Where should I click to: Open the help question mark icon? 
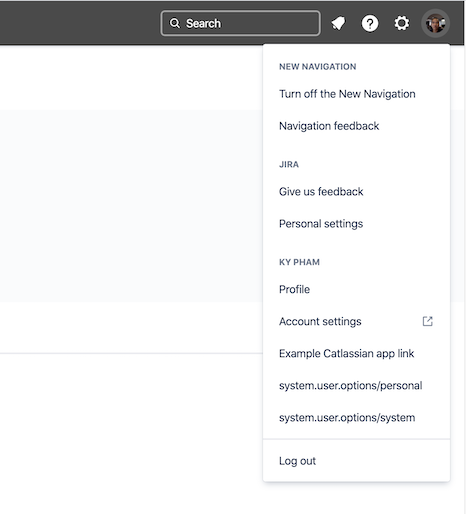point(370,23)
